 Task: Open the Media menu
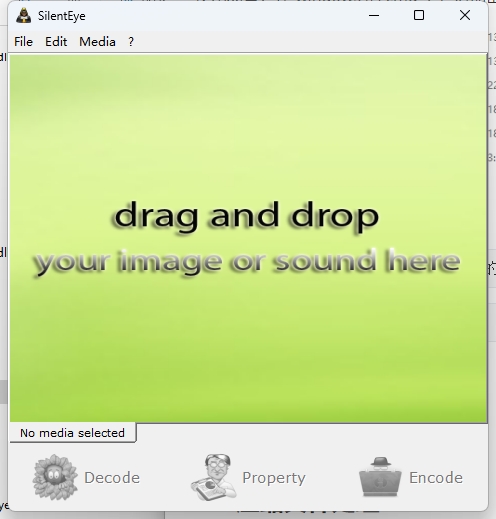(97, 42)
